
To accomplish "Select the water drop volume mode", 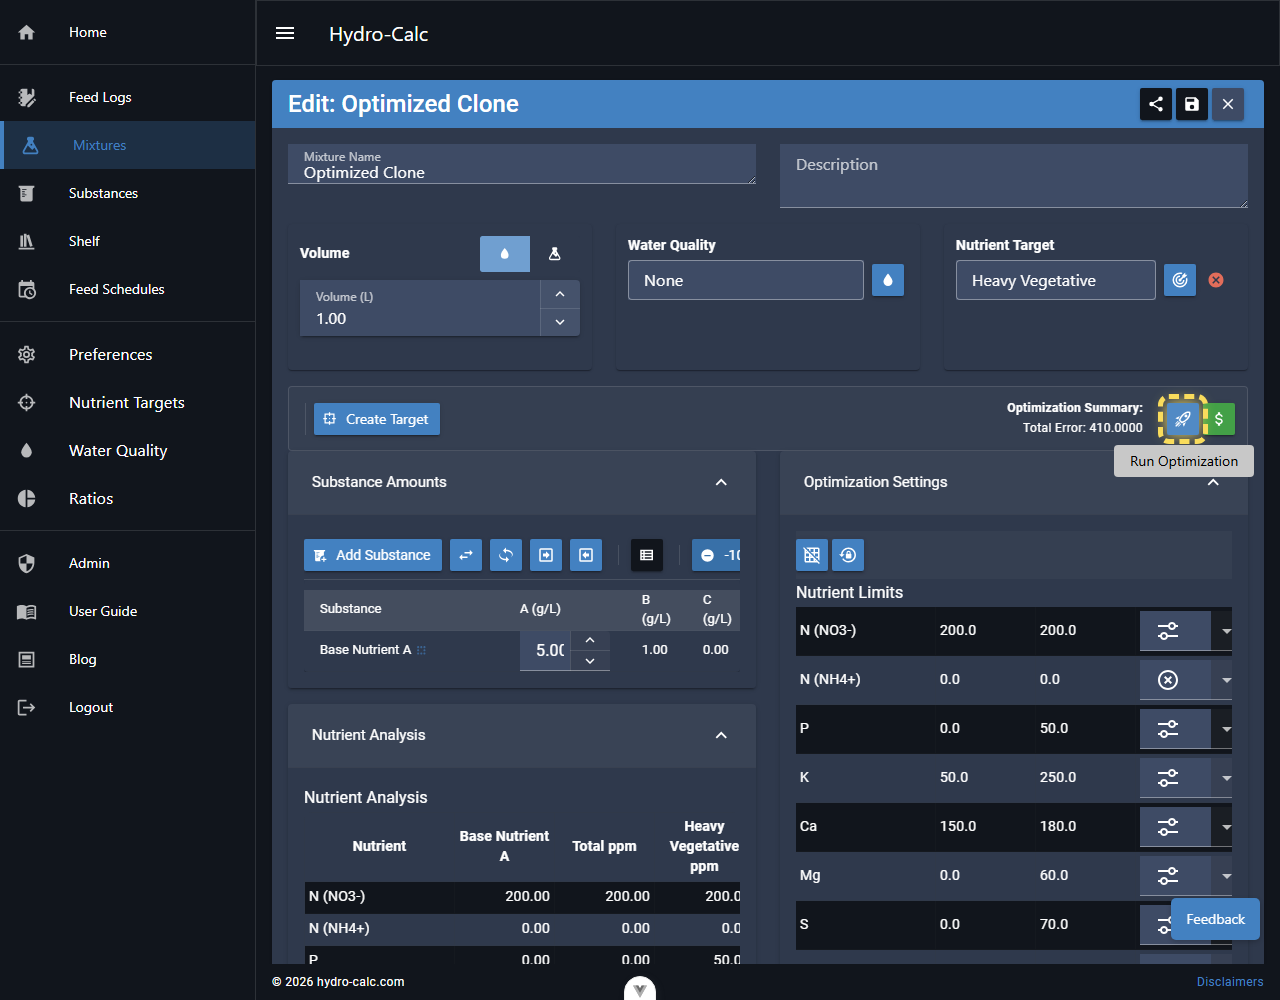I will click(x=505, y=254).
